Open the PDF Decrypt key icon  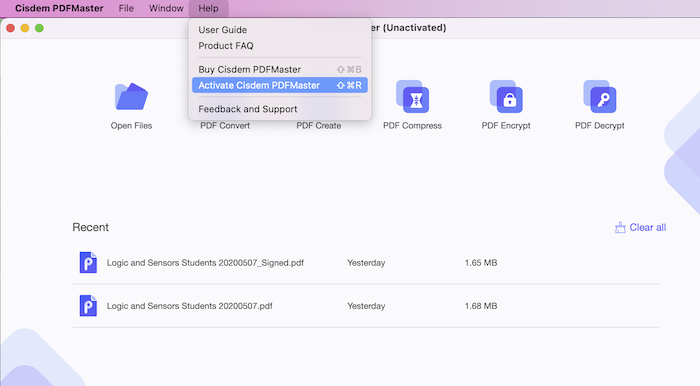[600, 96]
